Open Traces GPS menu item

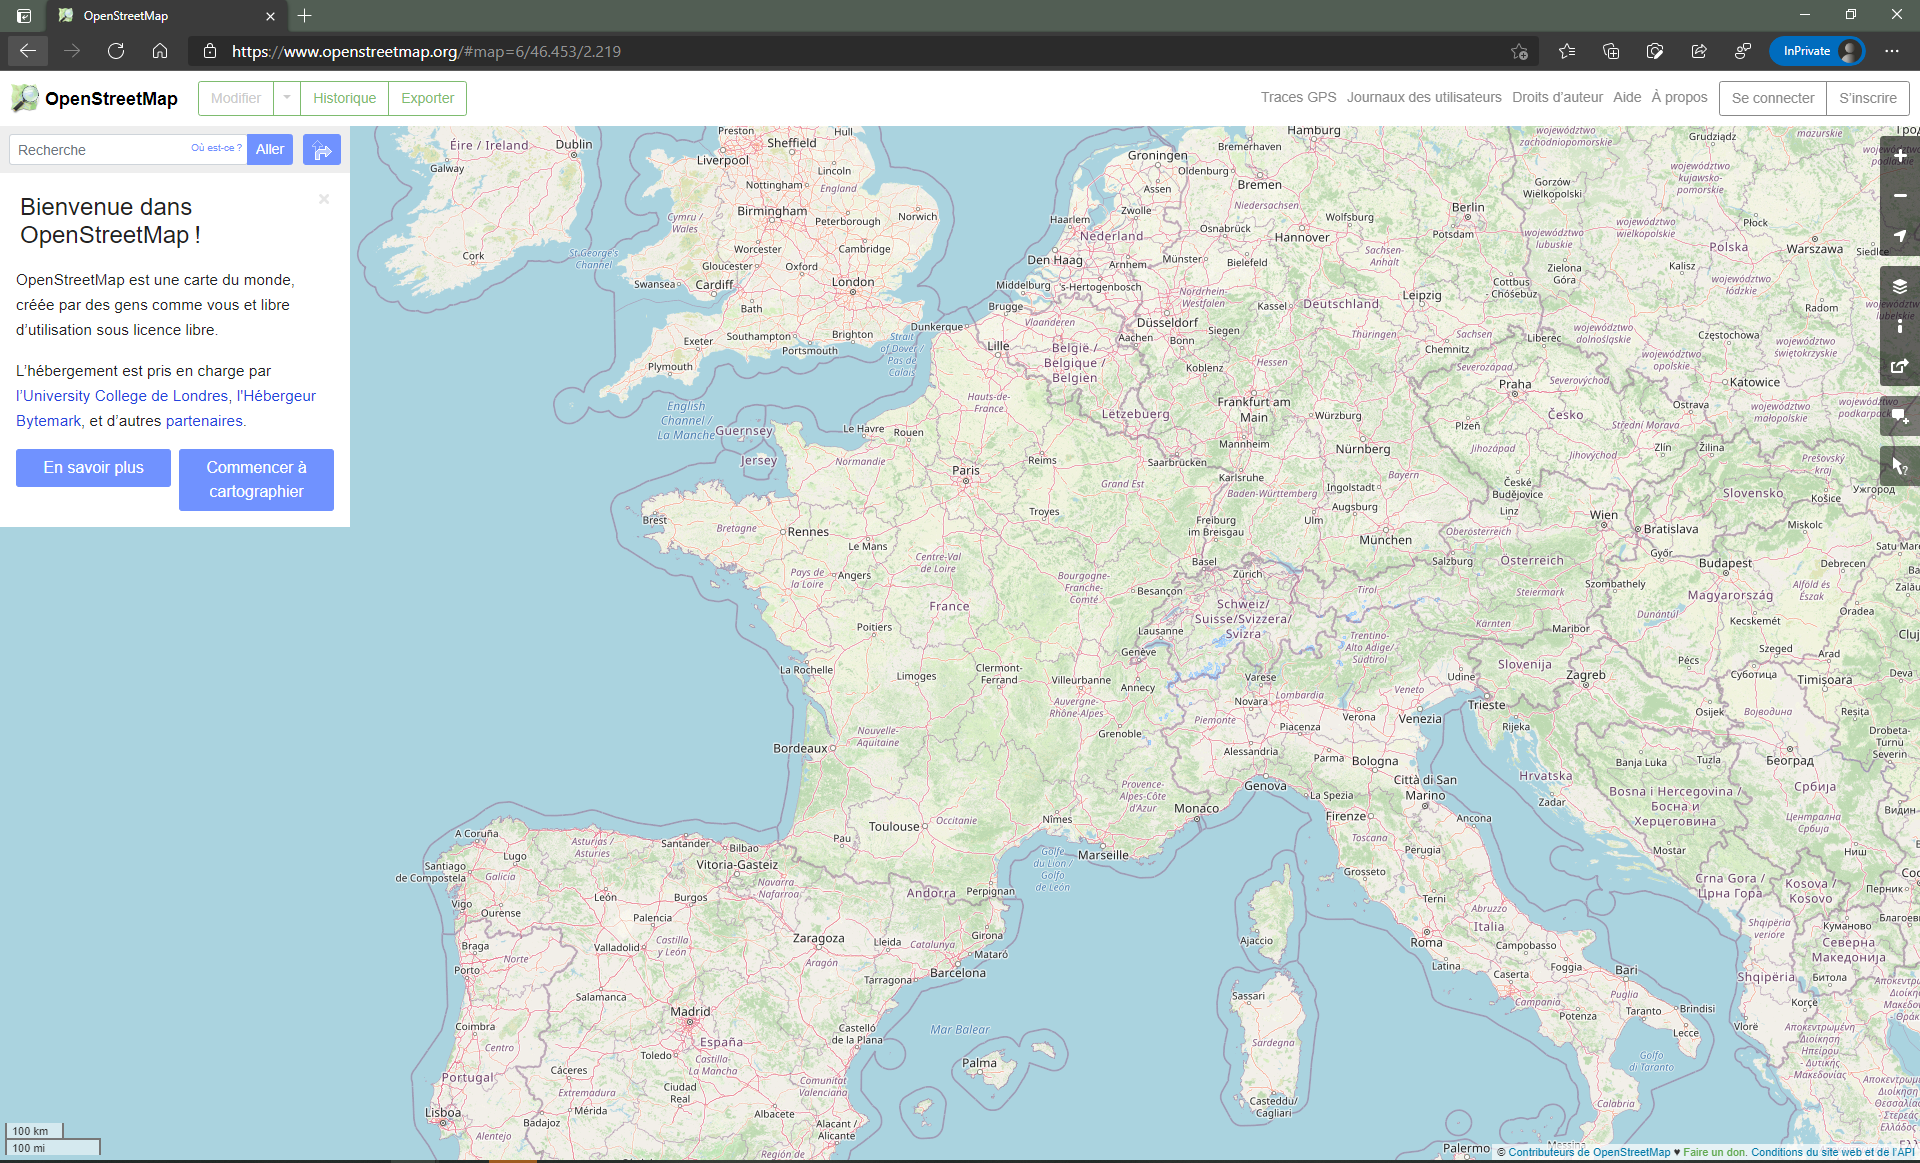click(1298, 97)
